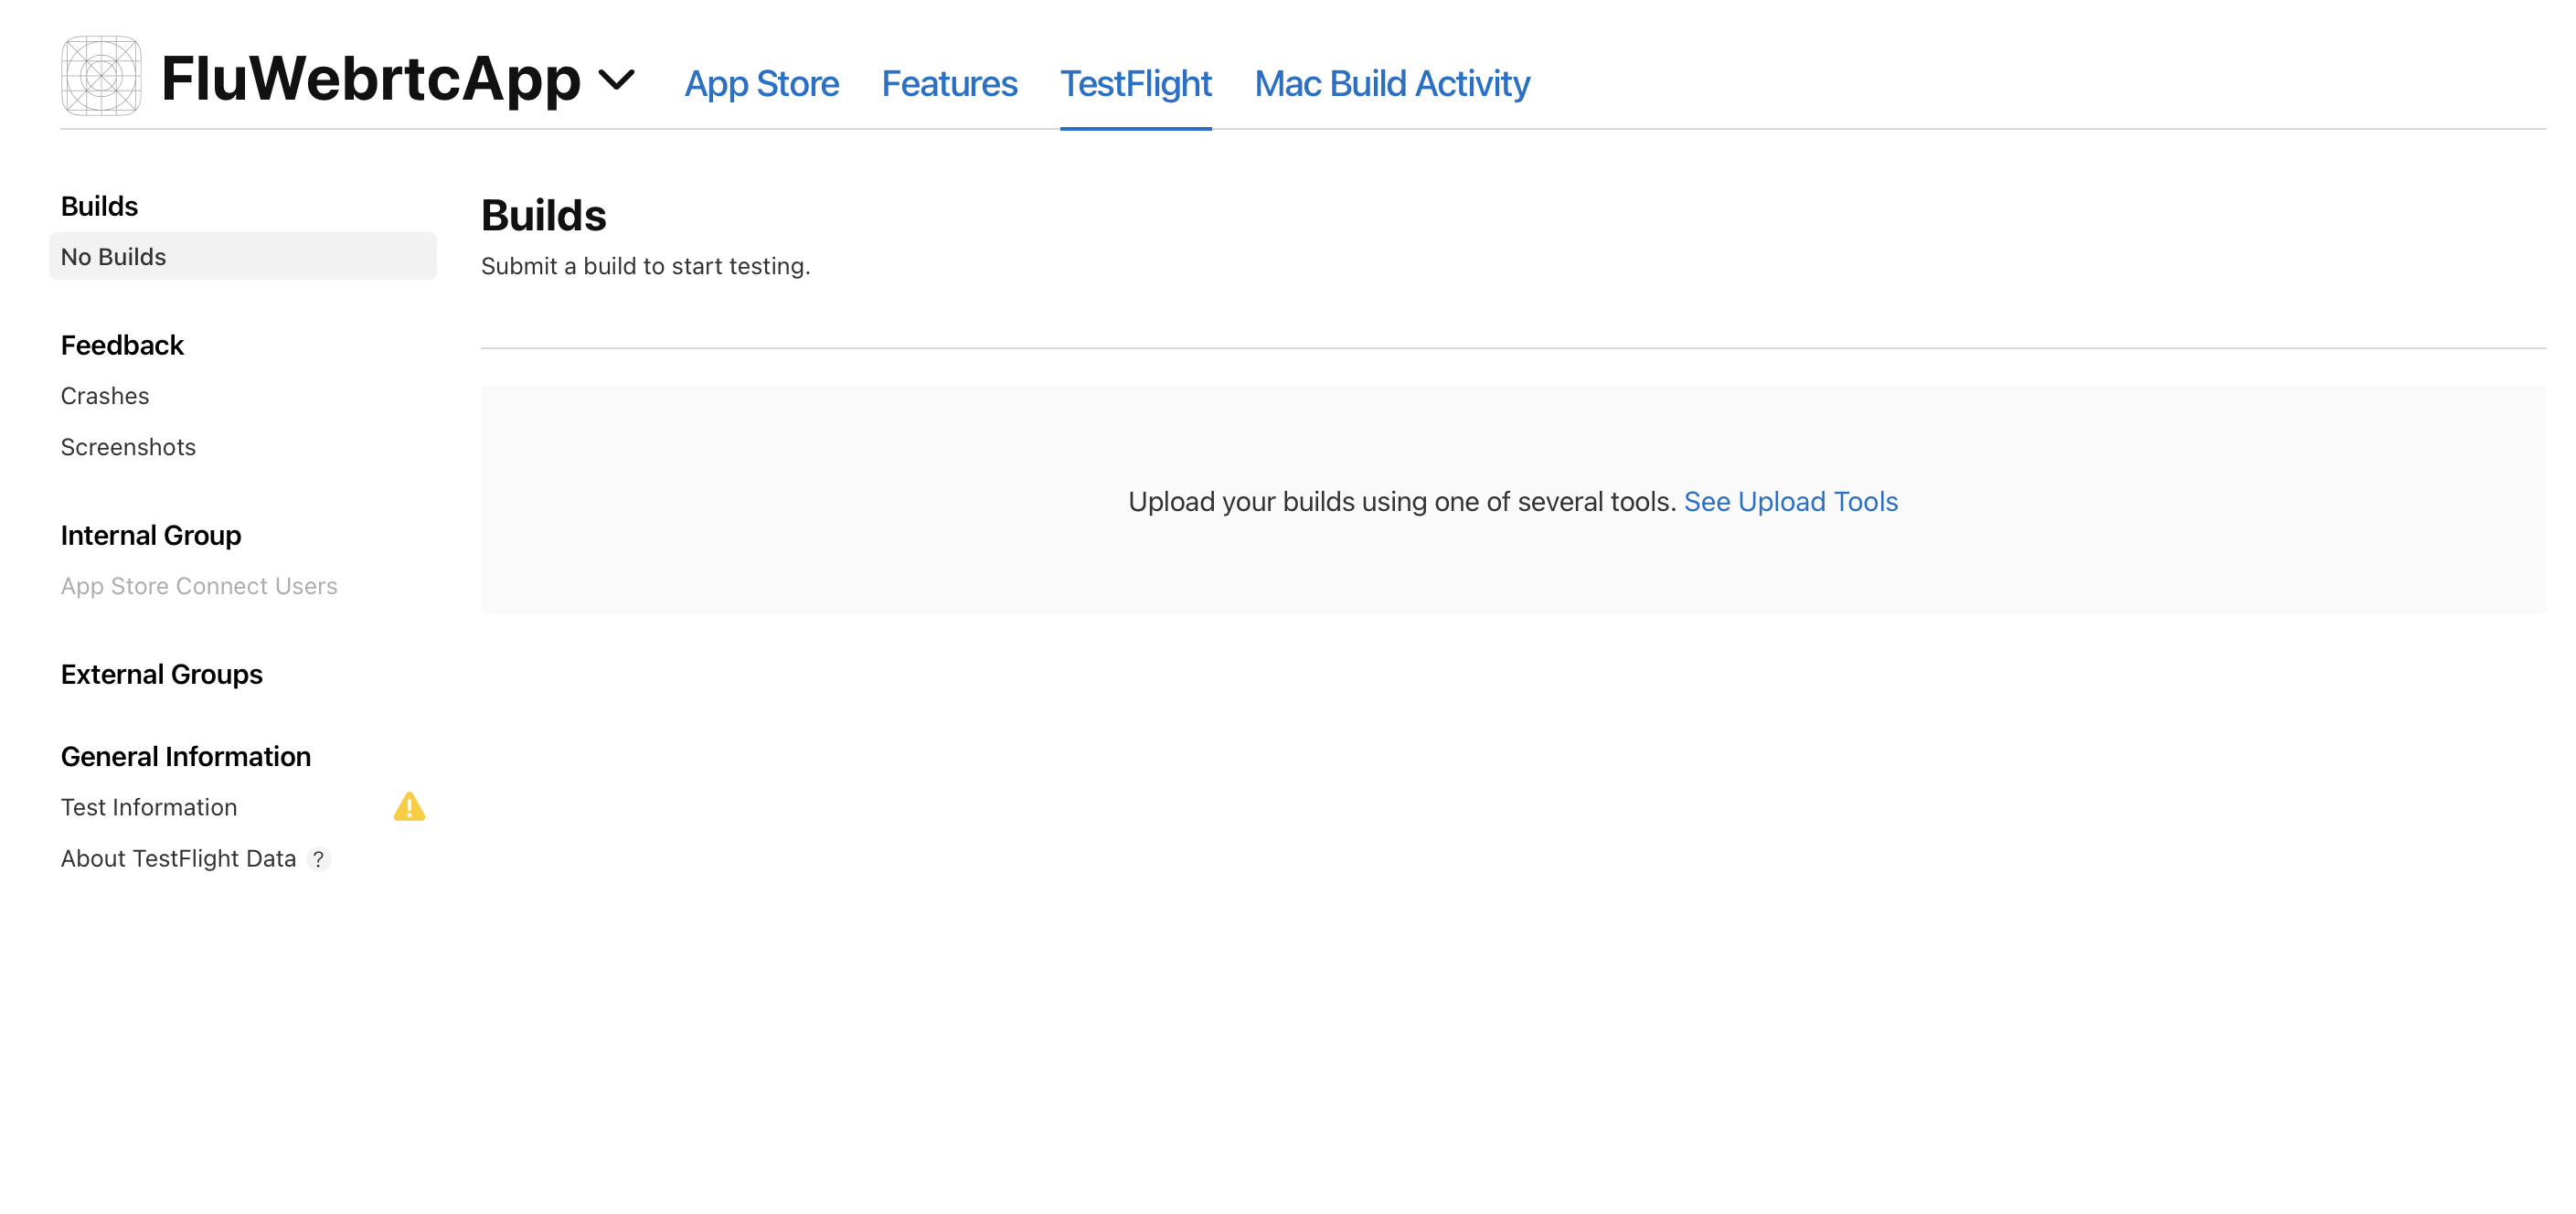This screenshot has height=1214, width=2576.
Task: Click the Internal Group heading
Action: tap(150, 535)
